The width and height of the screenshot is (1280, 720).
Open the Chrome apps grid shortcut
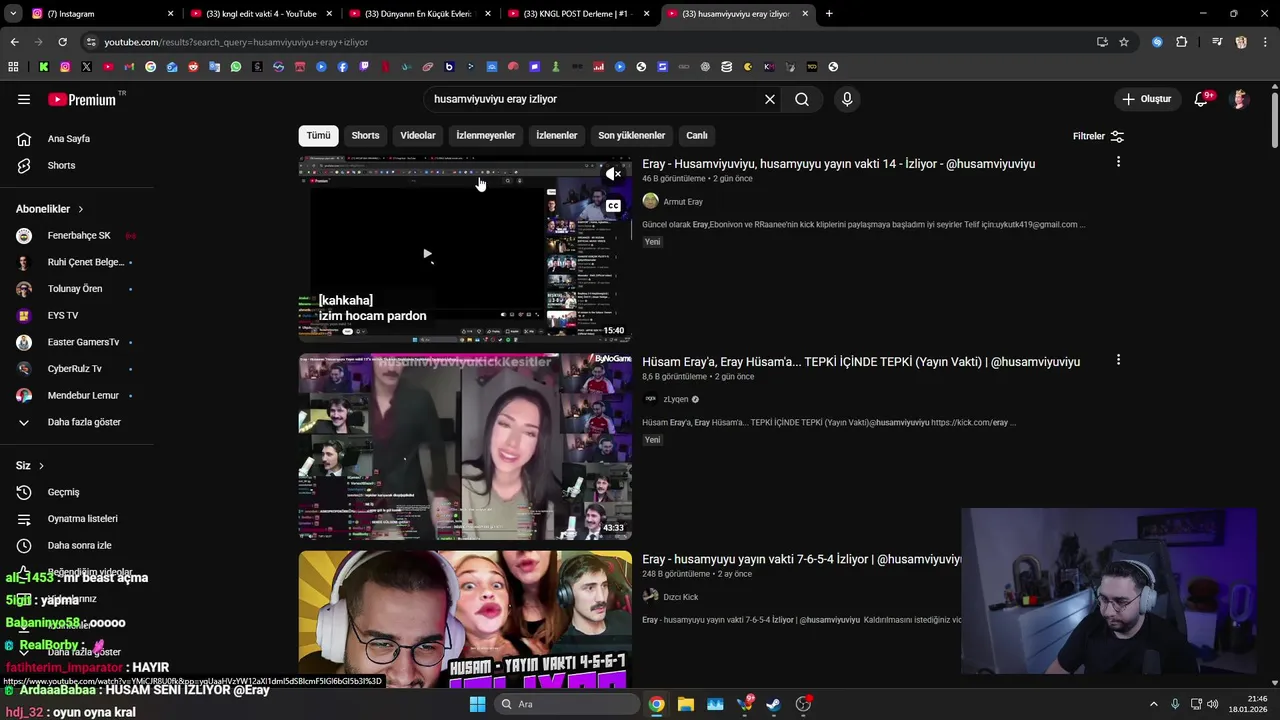click(x=13, y=67)
